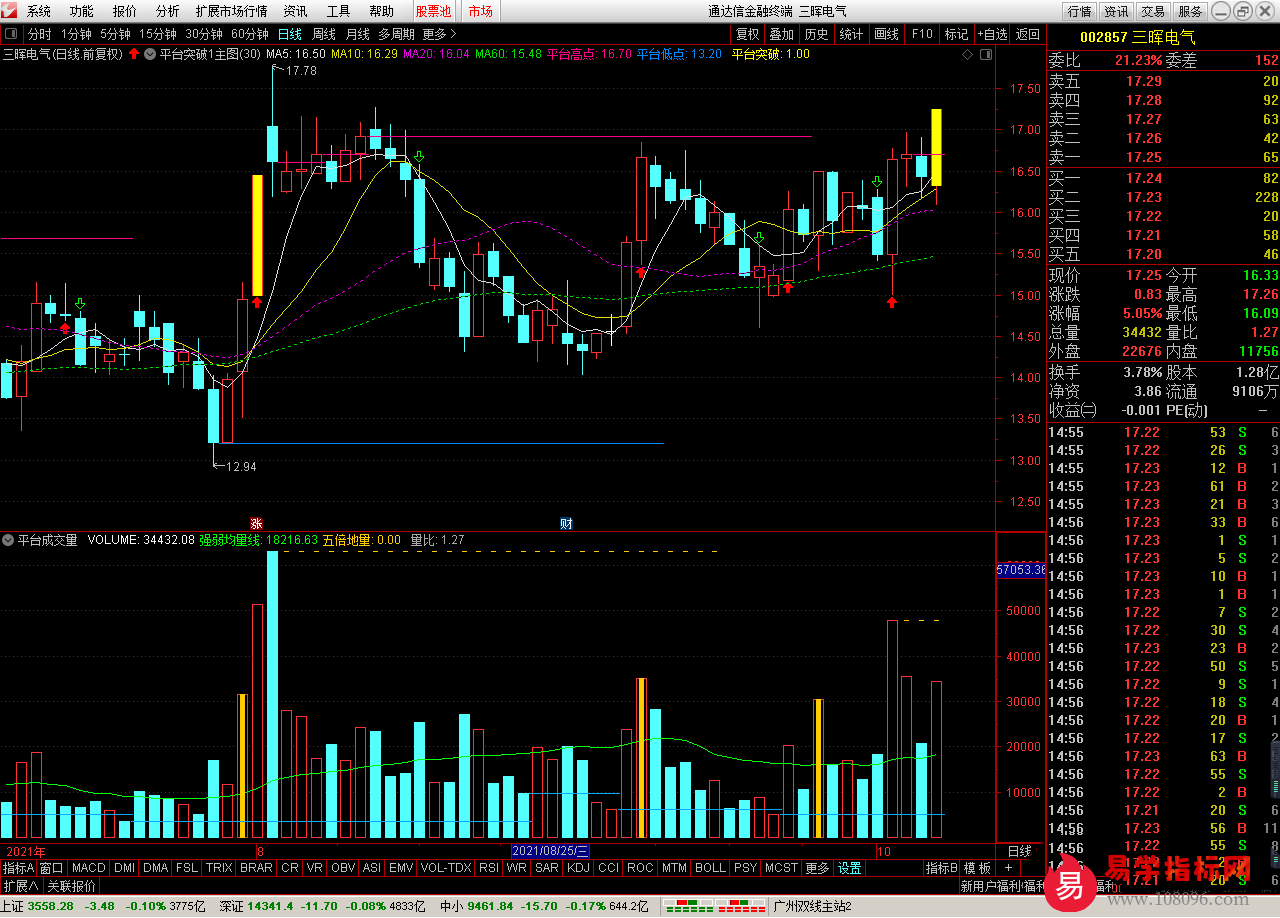Click the 2021/08/25 date marker on timeline
Viewport: 1280px width, 918px height.
click(x=551, y=850)
